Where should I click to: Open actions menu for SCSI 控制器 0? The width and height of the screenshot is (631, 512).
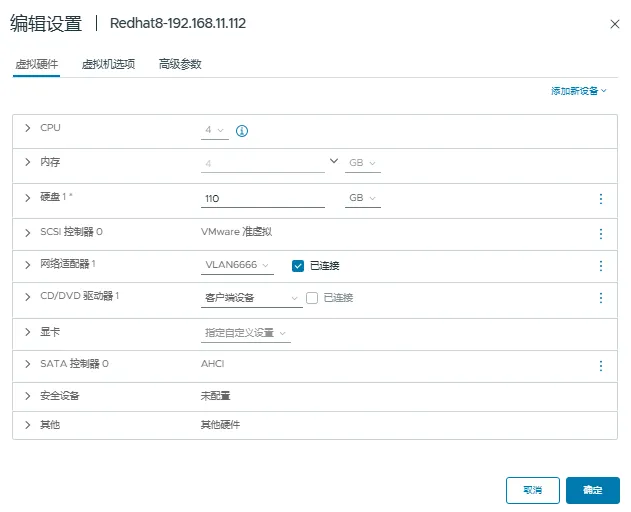[601, 234]
